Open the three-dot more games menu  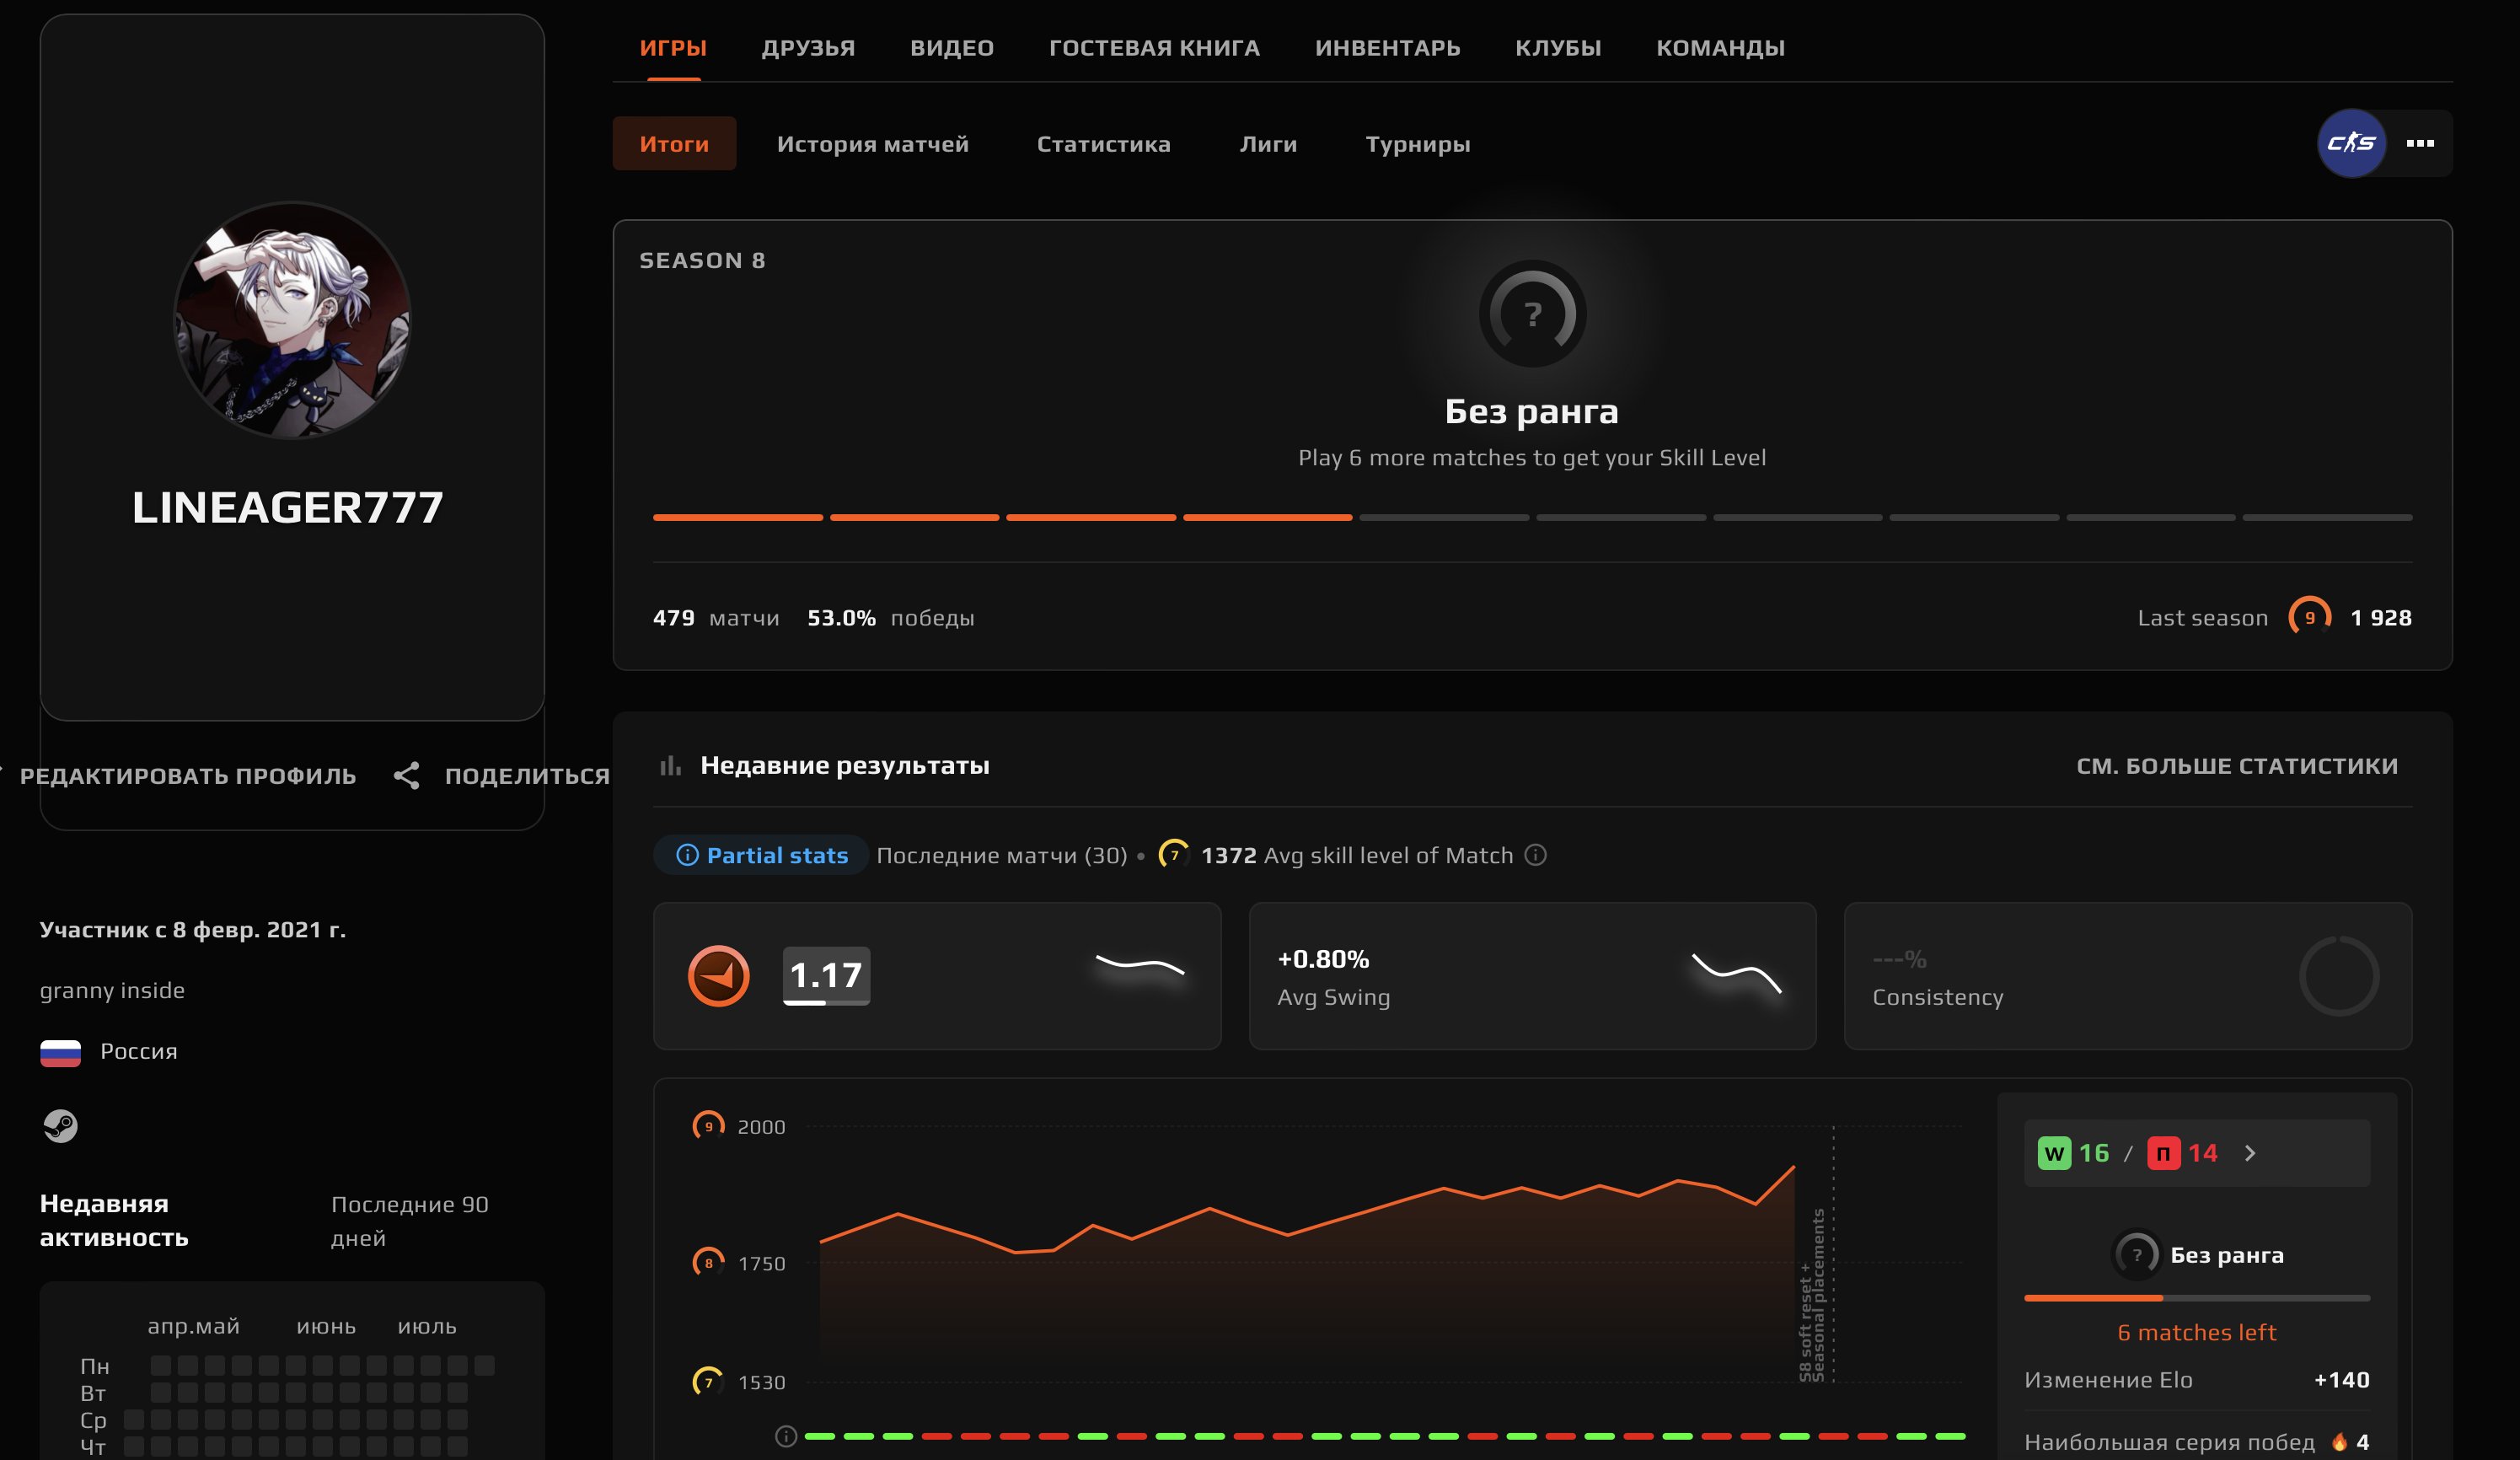pyautogui.click(x=2420, y=143)
